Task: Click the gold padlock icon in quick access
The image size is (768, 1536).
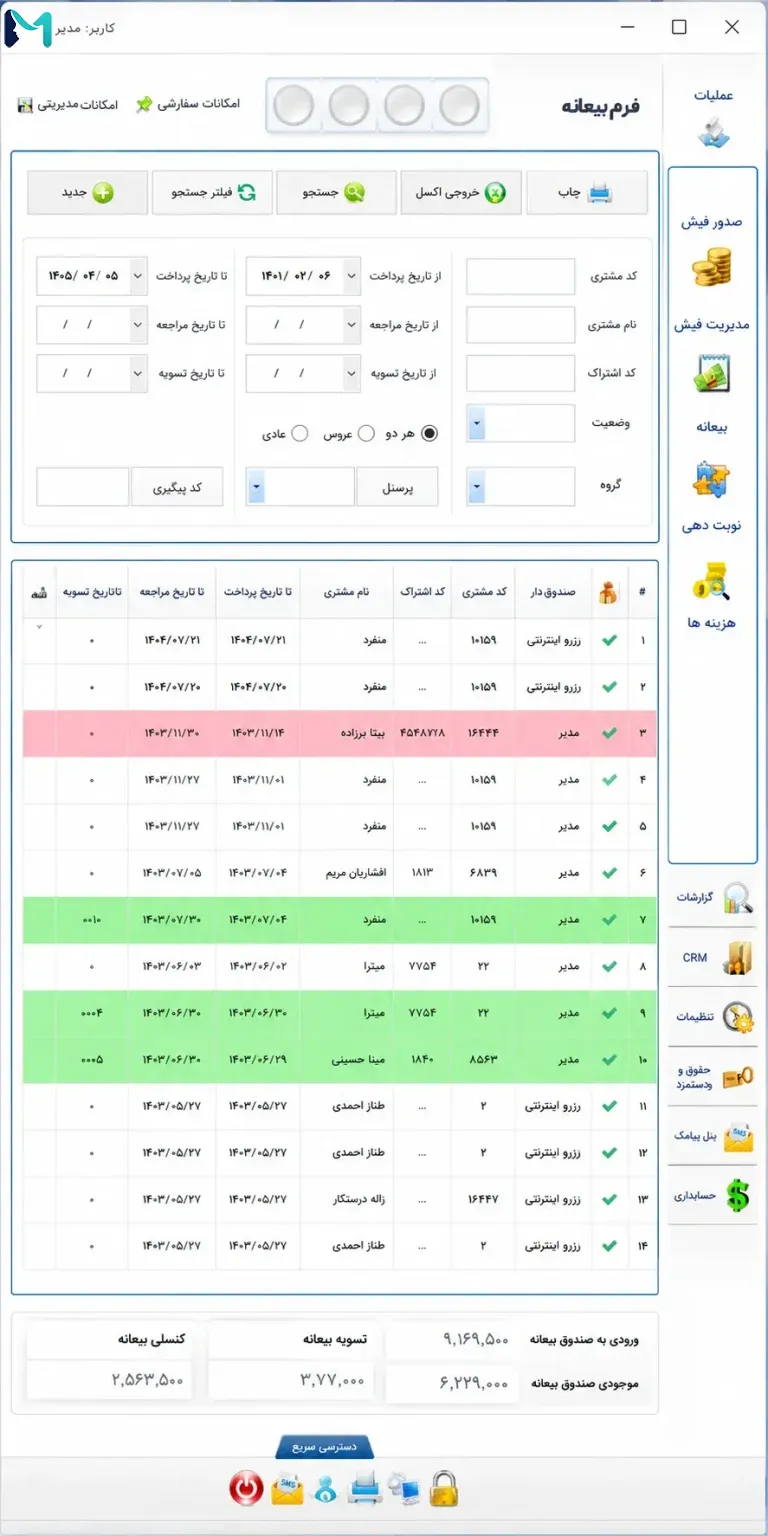Action: coord(443,1489)
